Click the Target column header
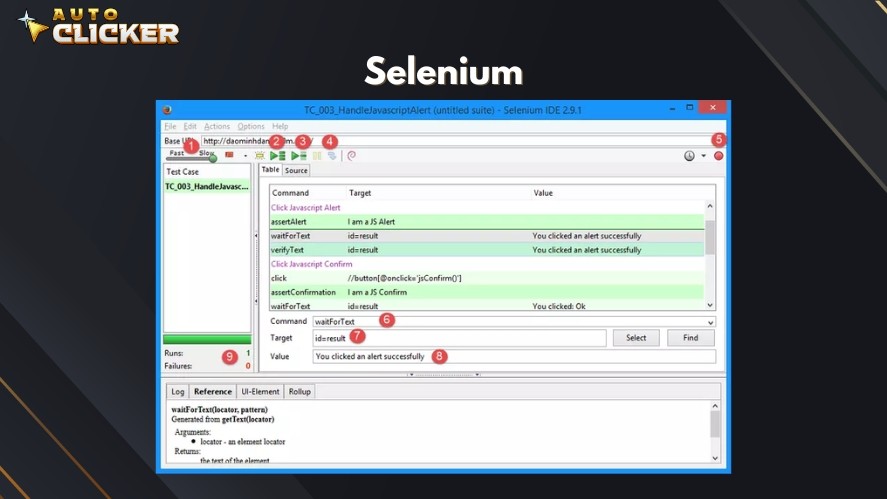Viewport: 887px width, 499px height. pyautogui.click(x=360, y=193)
